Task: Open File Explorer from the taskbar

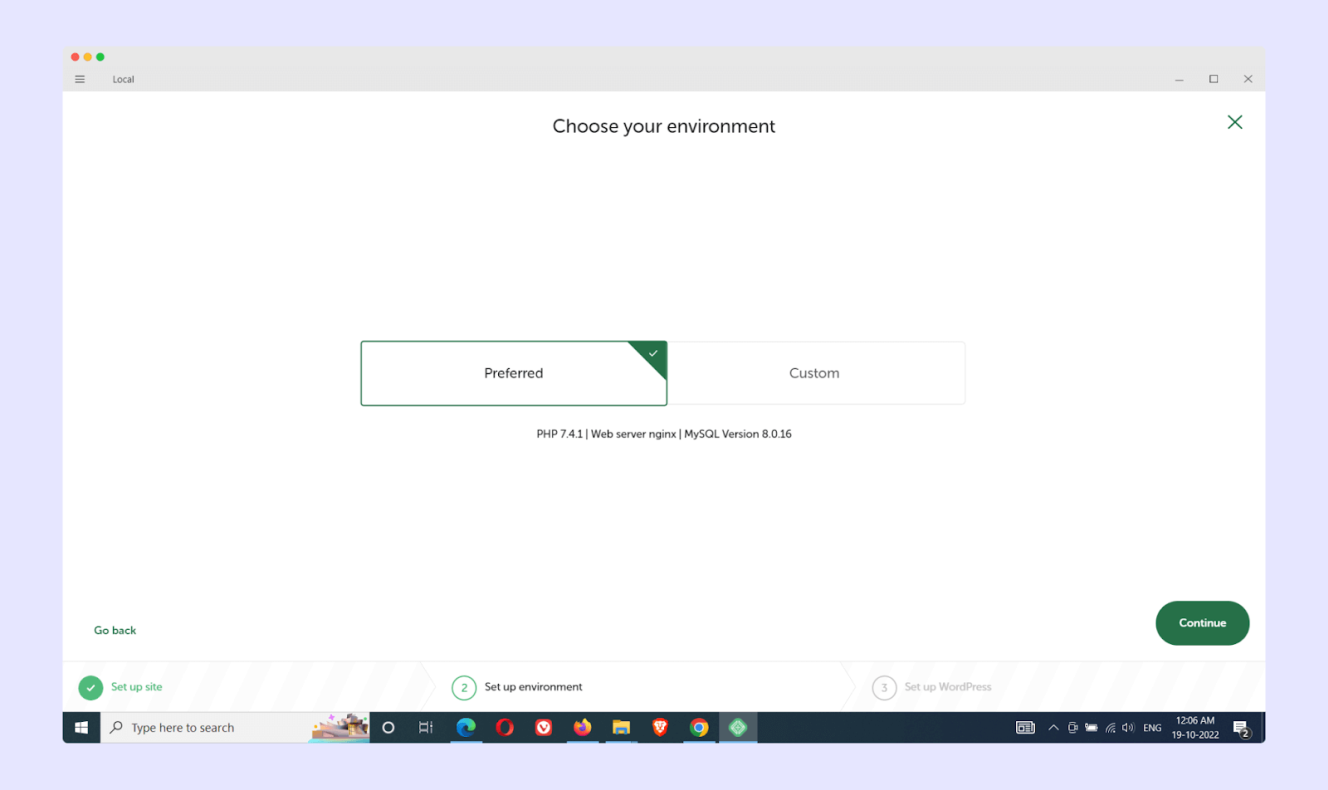Action: pos(621,727)
